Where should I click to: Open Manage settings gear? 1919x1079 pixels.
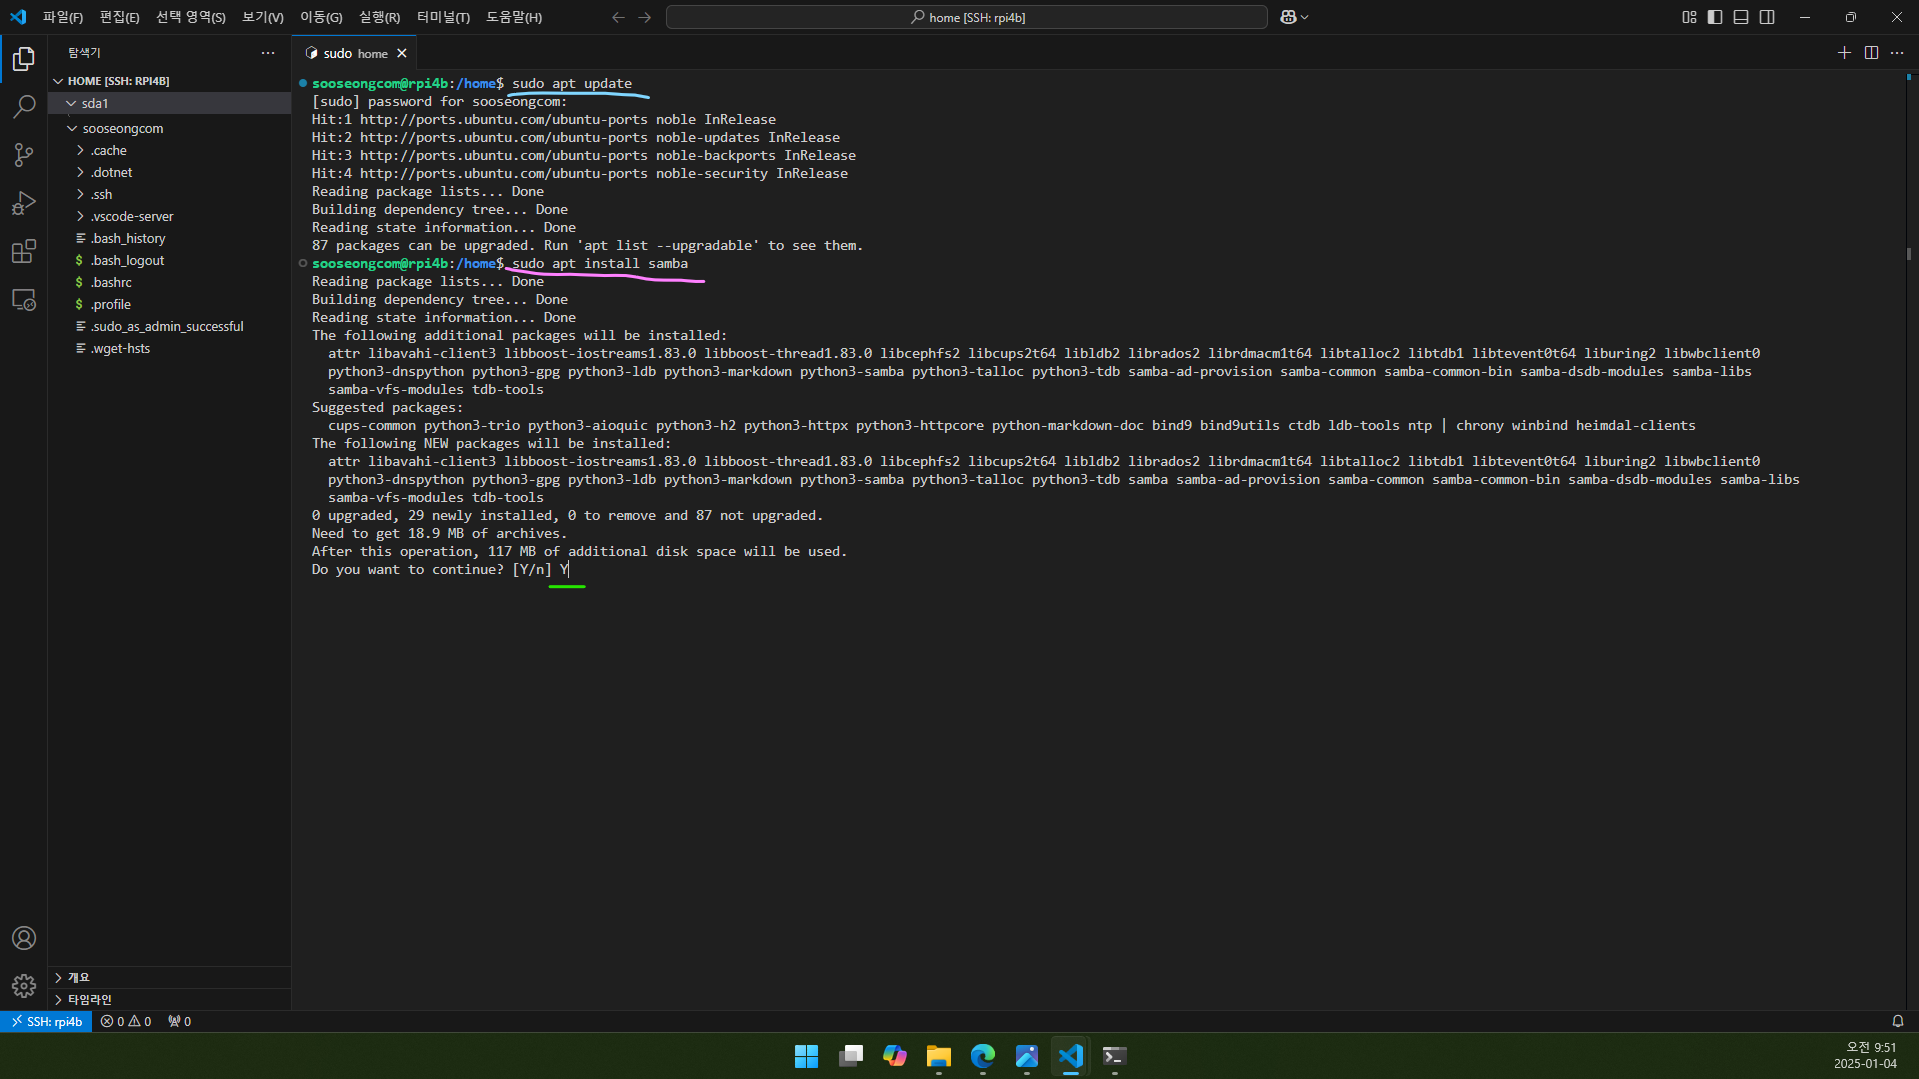tap(24, 986)
